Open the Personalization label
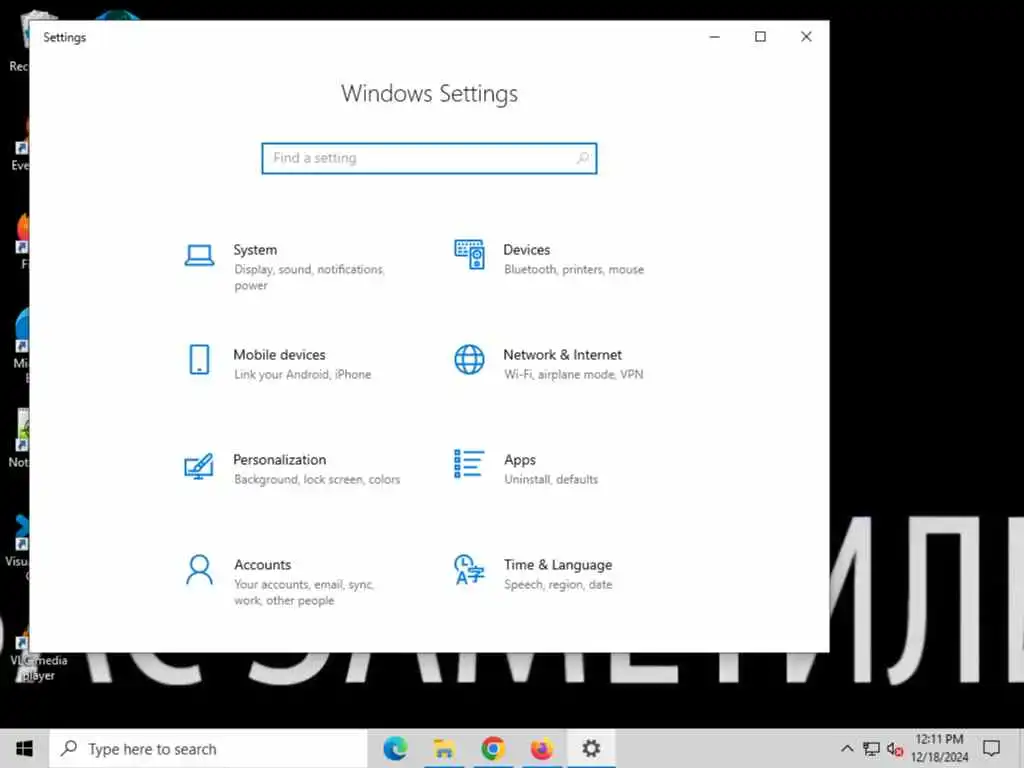The height and width of the screenshot is (768, 1024). pyautogui.click(x=280, y=460)
